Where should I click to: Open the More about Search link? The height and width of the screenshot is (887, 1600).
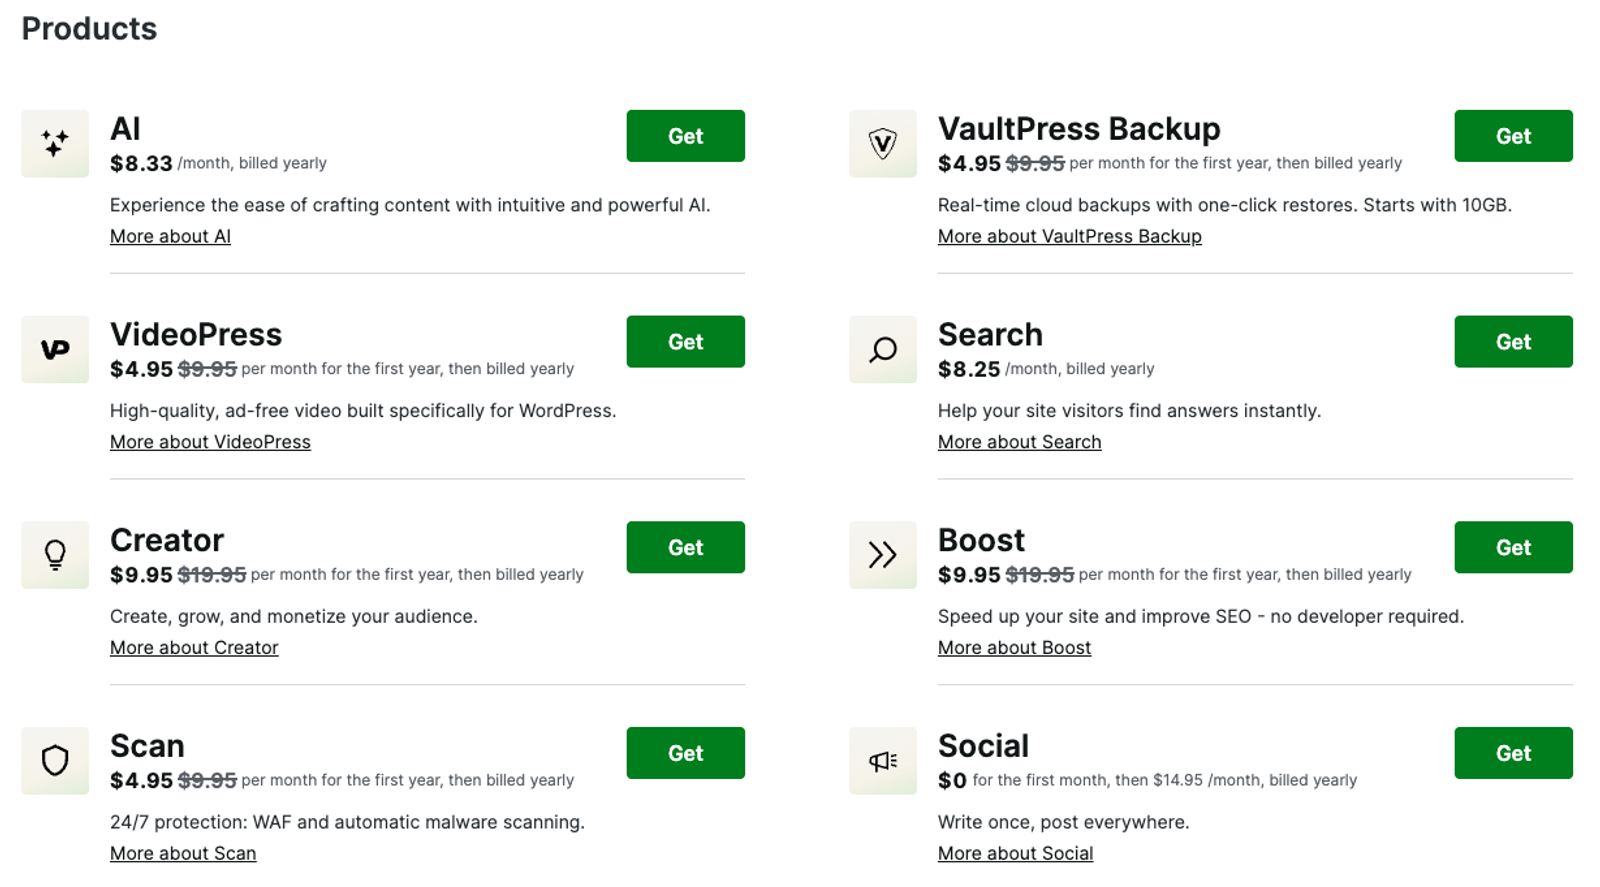[x=1019, y=441]
